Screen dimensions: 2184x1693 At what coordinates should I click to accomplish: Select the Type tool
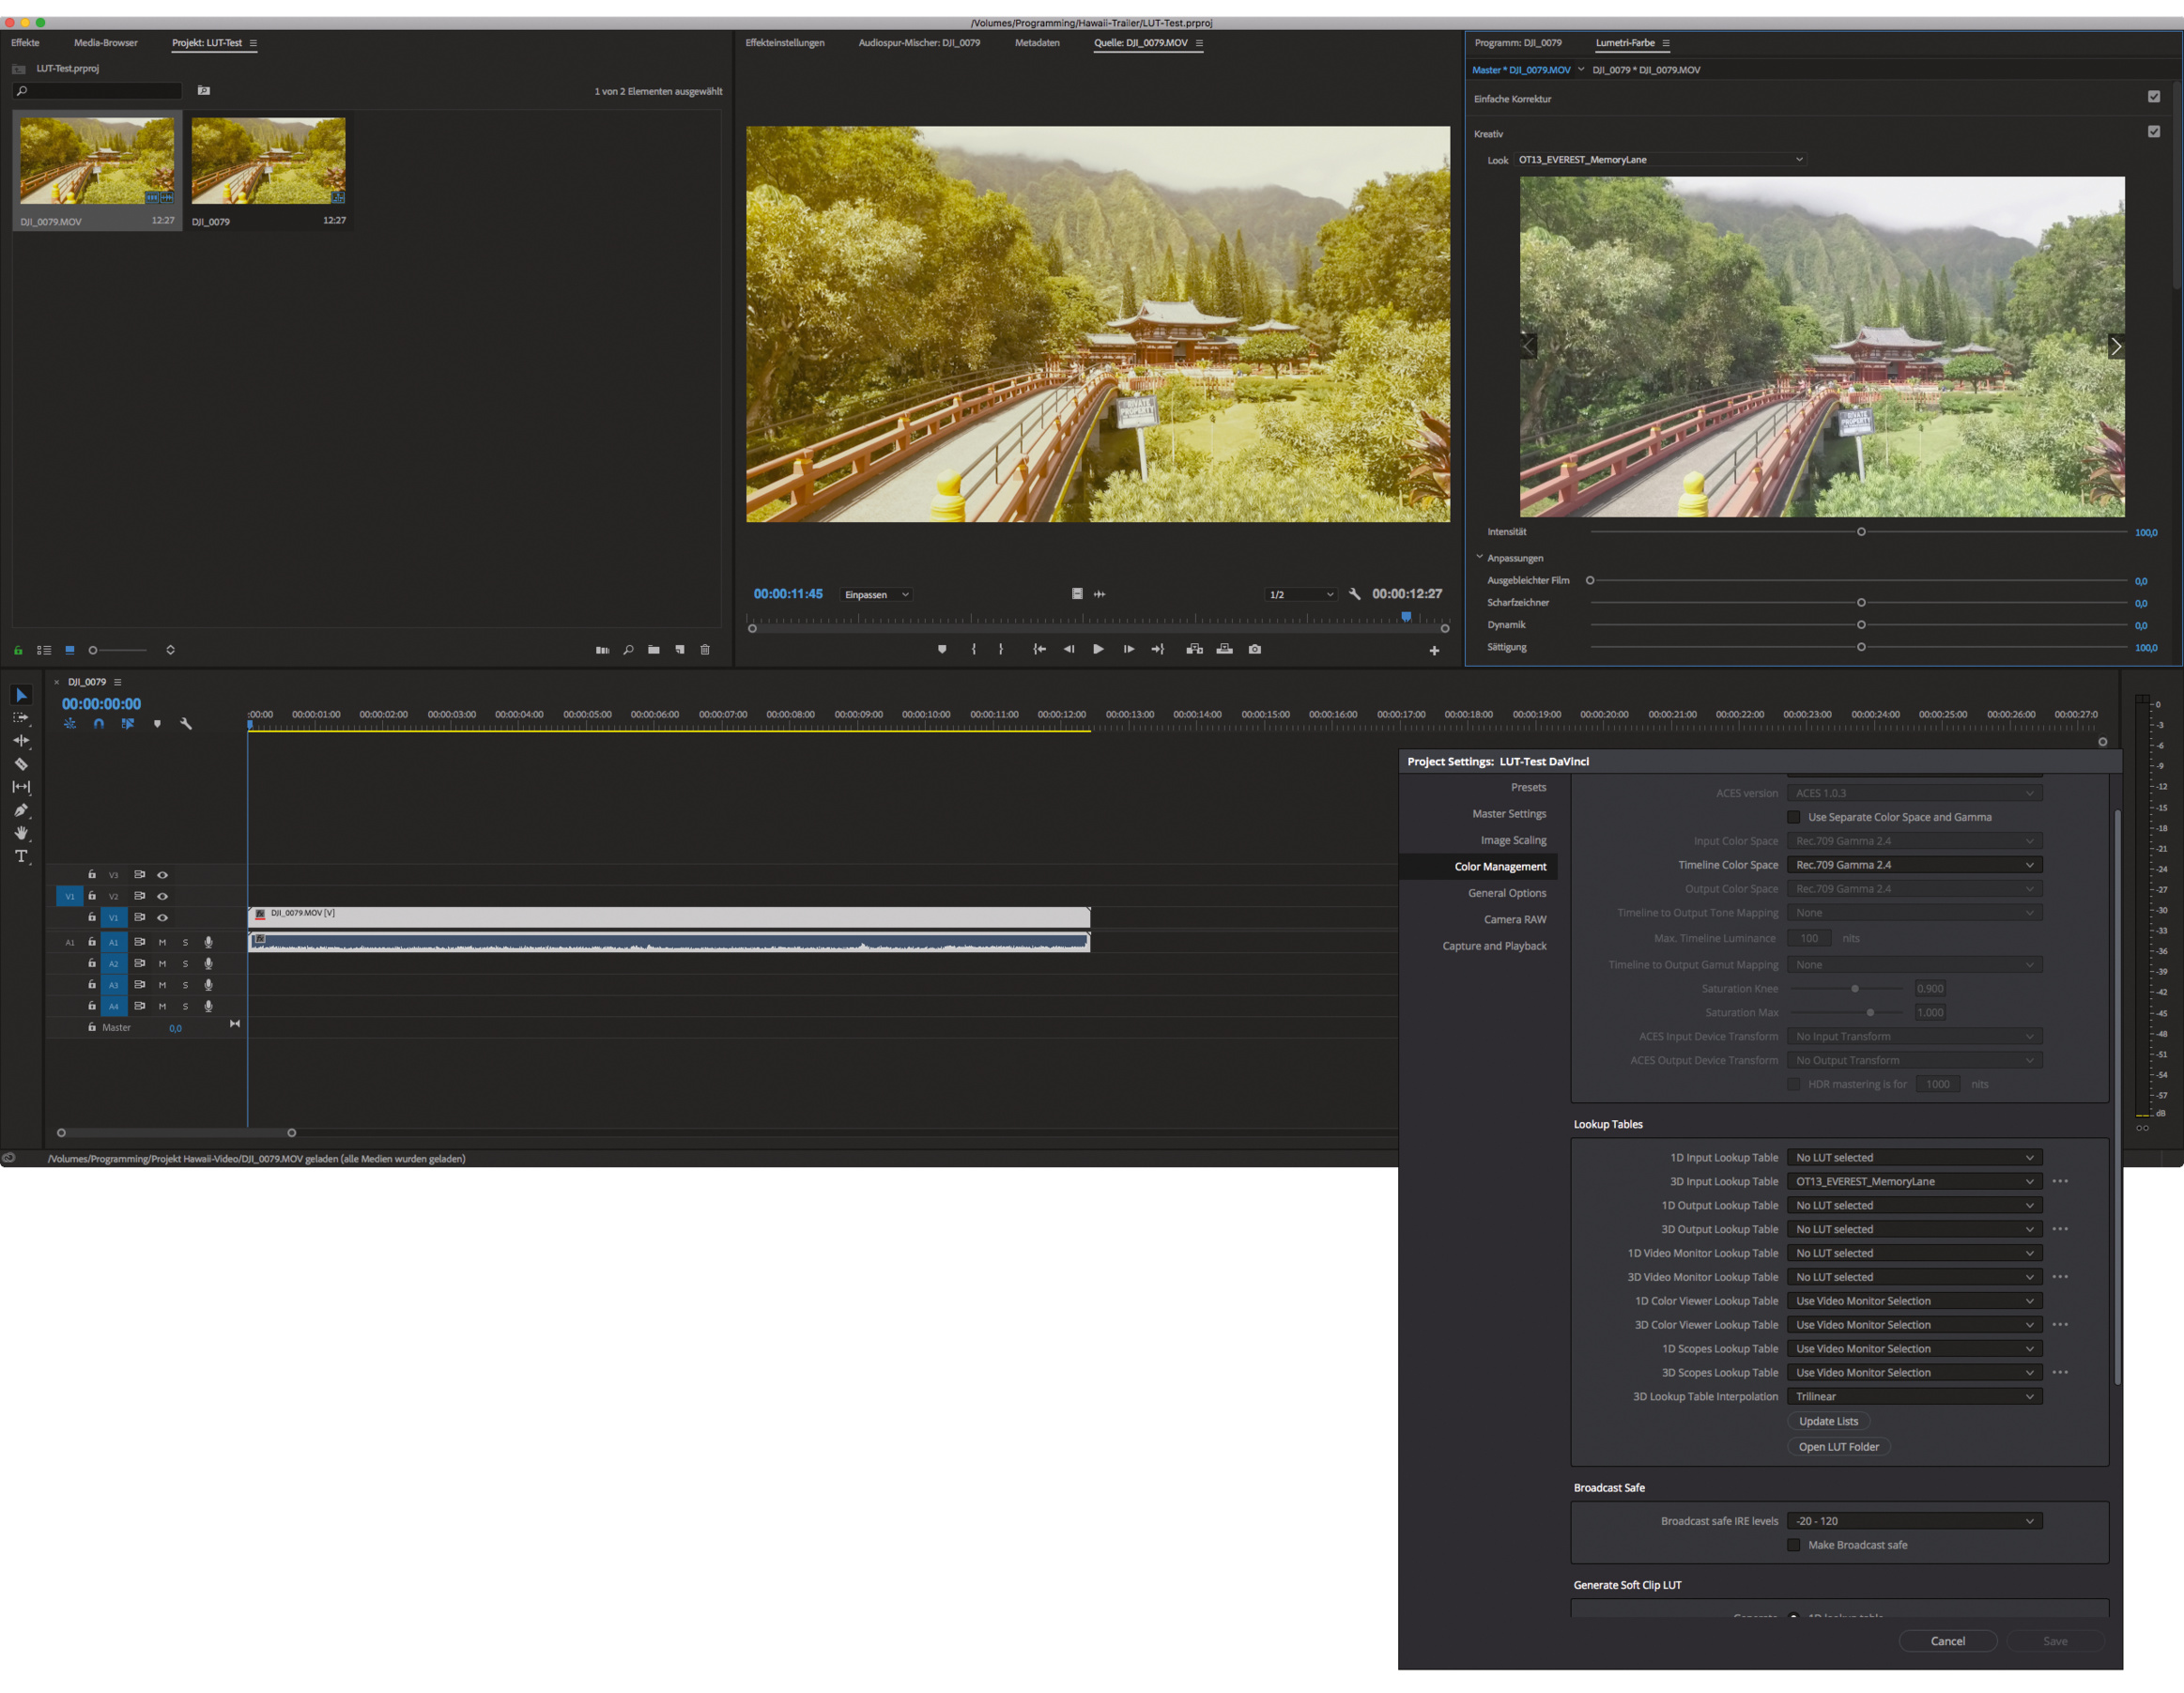(x=21, y=856)
